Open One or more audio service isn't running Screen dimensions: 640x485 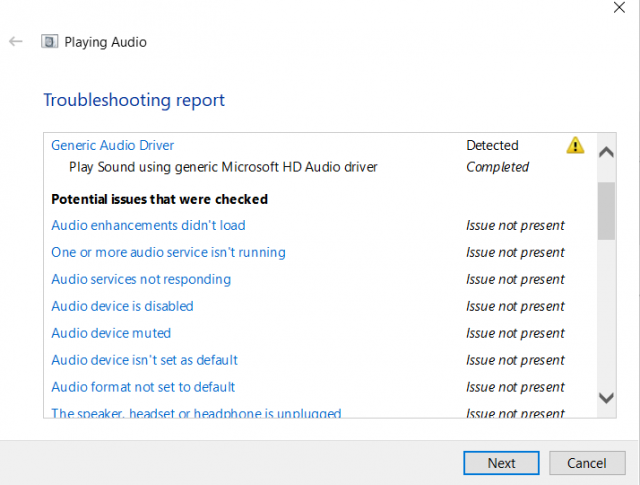(168, 252)
